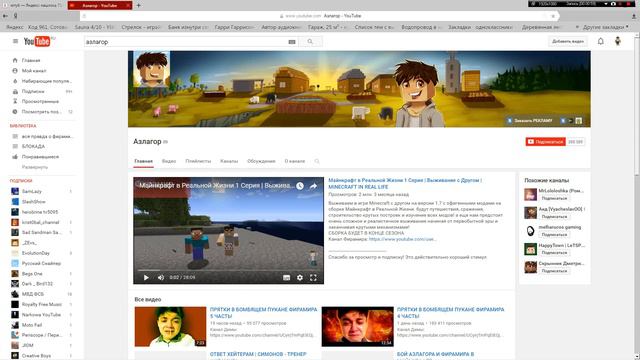Image resolution: width=640 pixels, height=360 pixels.
Task: Open the account avatar menu
Action: (x=618, y=41)
